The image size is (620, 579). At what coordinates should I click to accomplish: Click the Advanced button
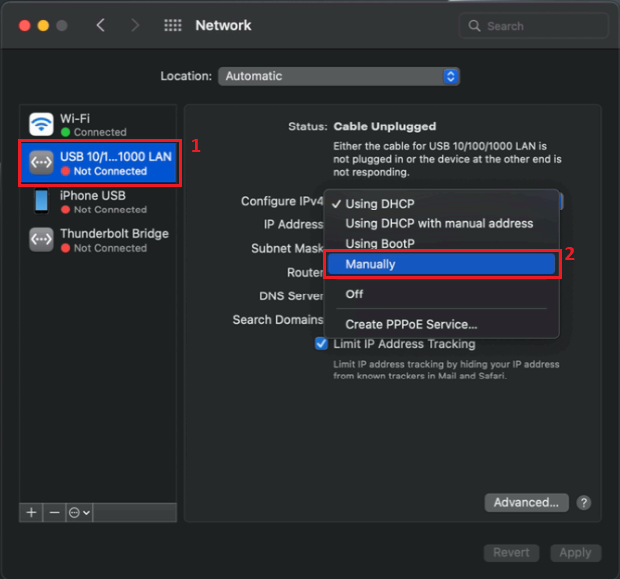[526, 503]
